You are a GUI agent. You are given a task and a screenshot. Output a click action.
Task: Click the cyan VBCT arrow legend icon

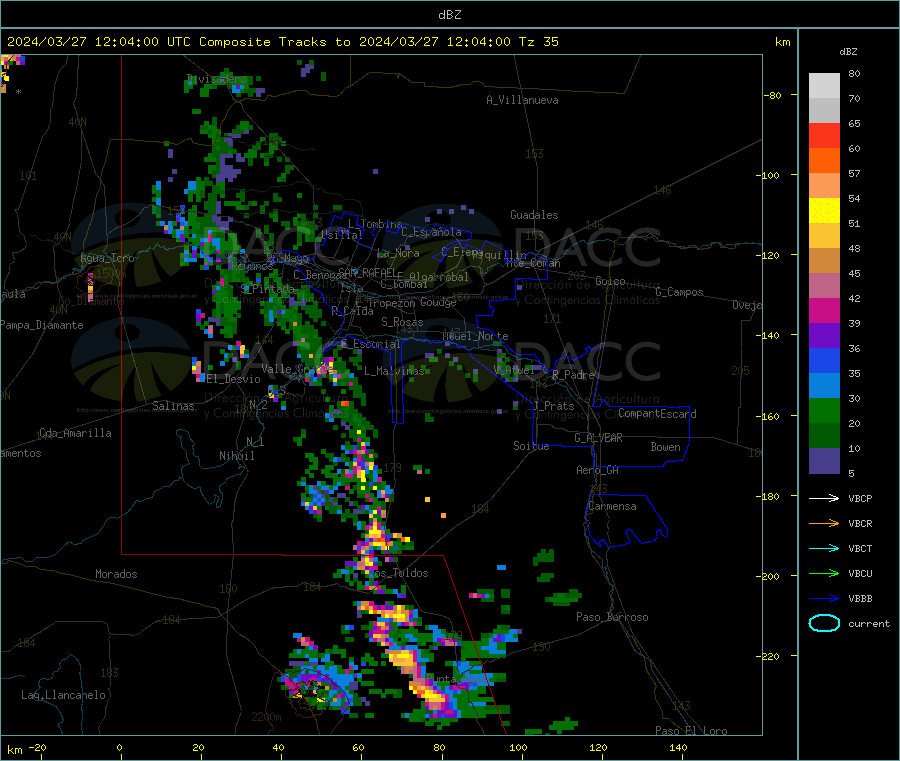[824, 549]
